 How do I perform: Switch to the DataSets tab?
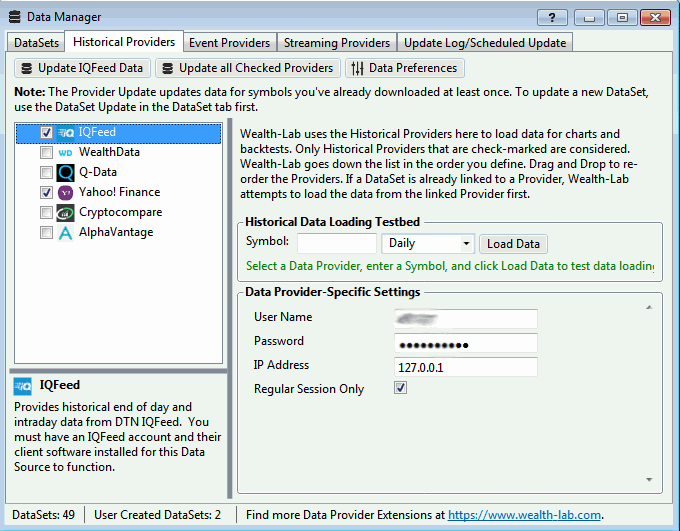(35, 42)
